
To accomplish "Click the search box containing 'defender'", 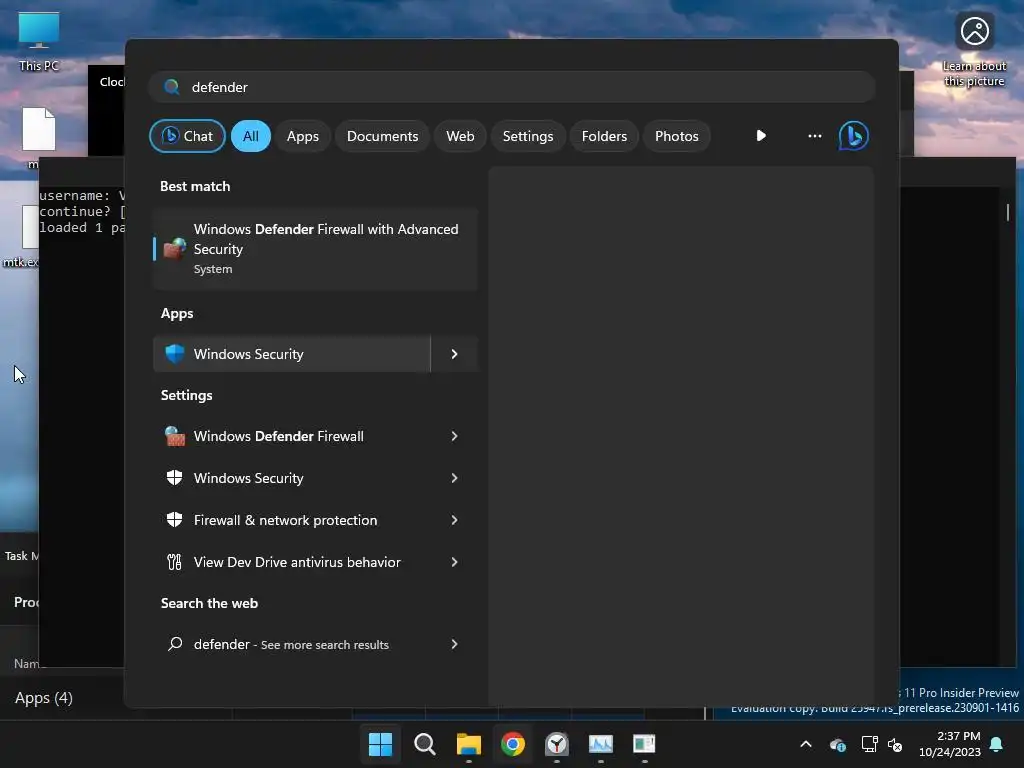I will tap(512, 87).
